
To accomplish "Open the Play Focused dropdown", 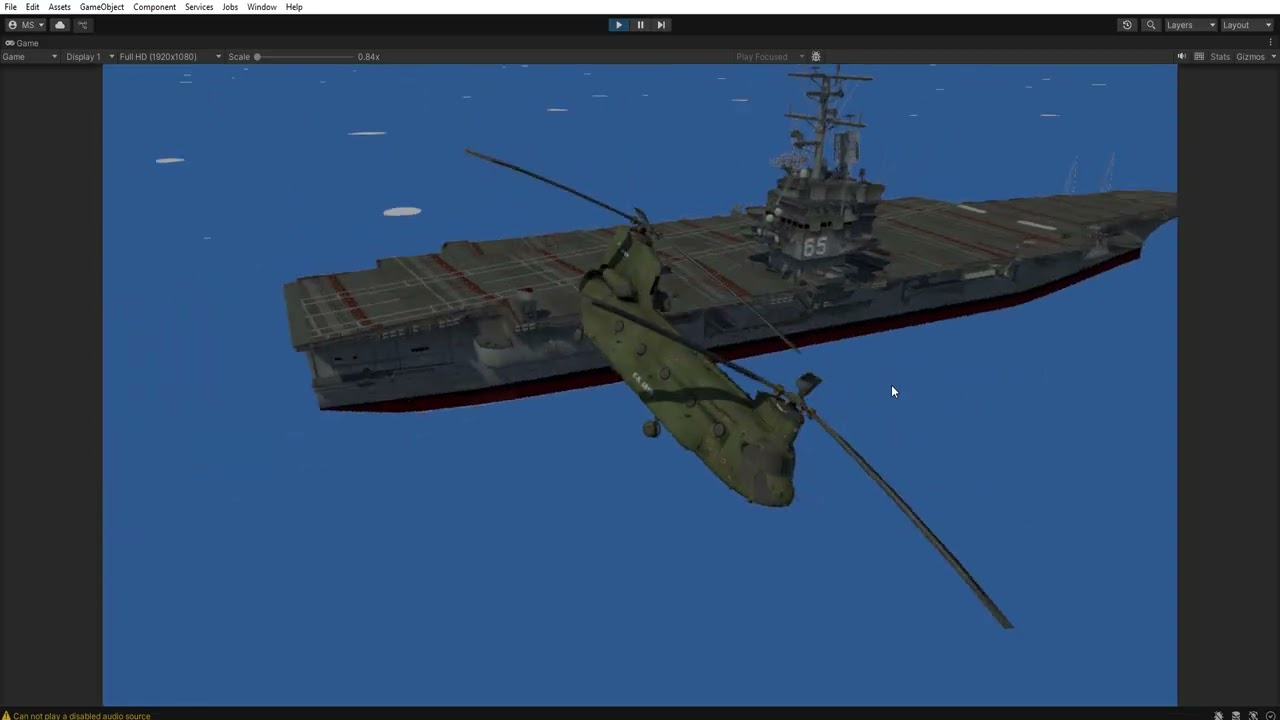I will point(770,57).
